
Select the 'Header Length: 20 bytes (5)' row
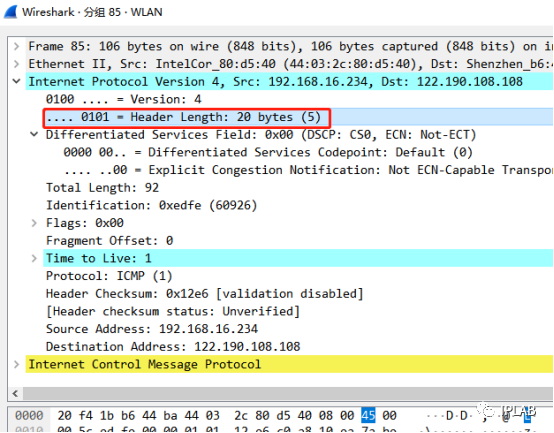pos(298,117)
